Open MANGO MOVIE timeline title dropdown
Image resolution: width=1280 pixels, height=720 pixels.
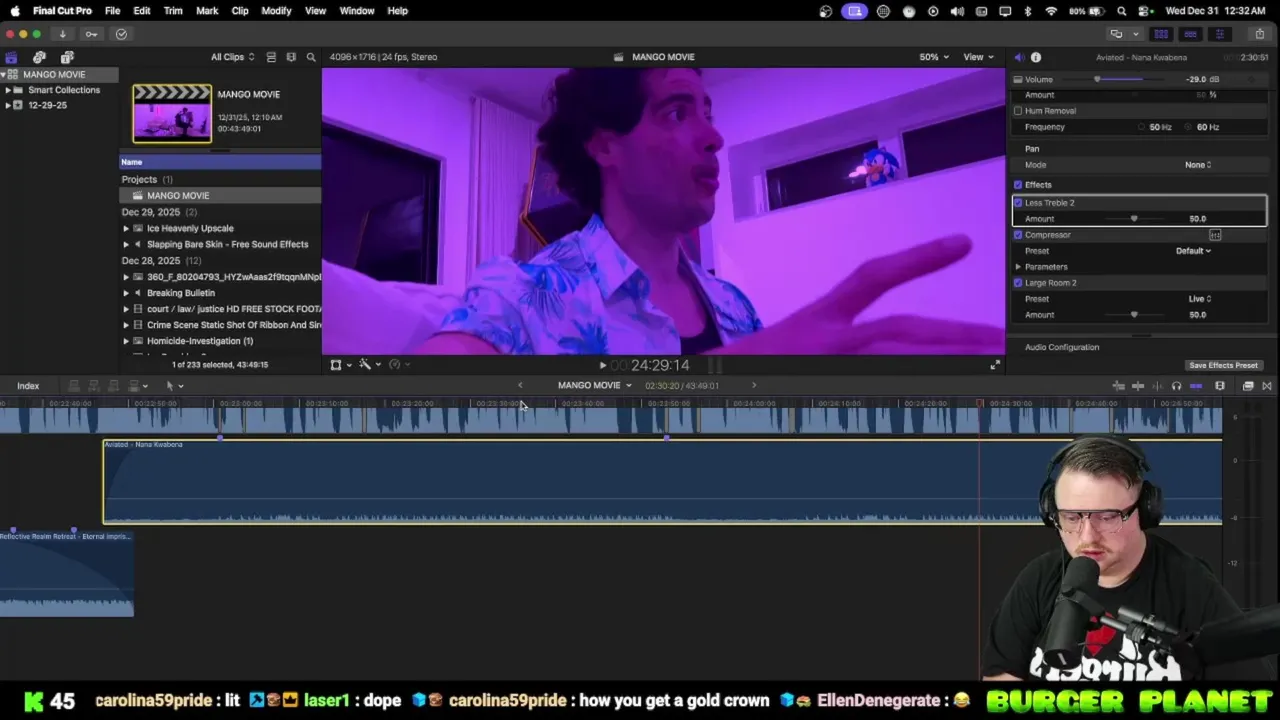[x=595, y=385]
